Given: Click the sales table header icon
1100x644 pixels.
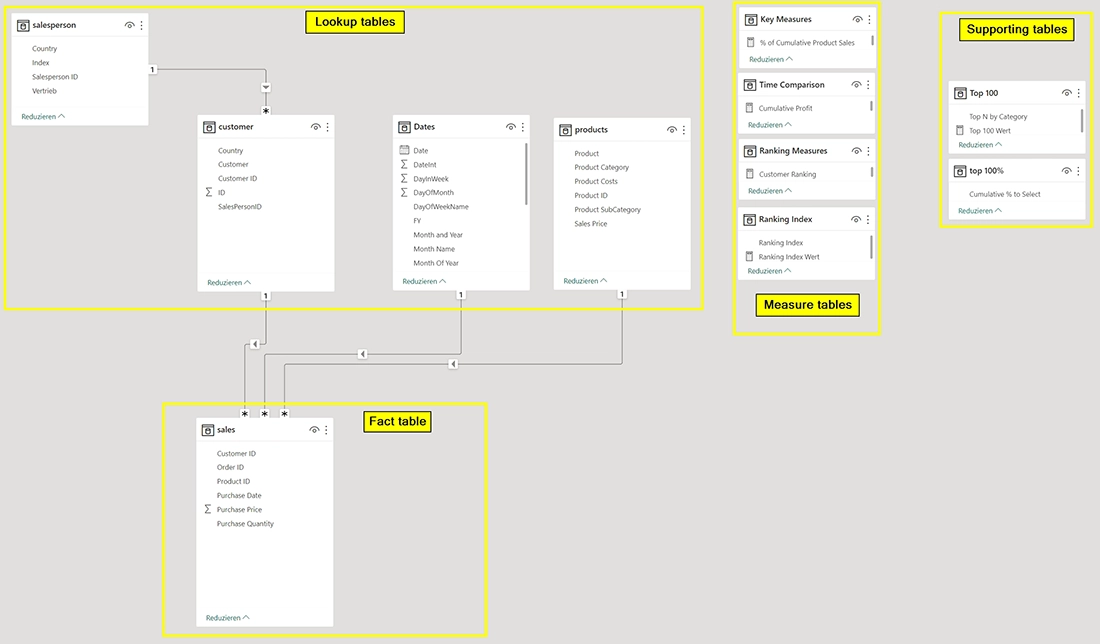Looking at the screenshot, I should click(x=208, y=430).
